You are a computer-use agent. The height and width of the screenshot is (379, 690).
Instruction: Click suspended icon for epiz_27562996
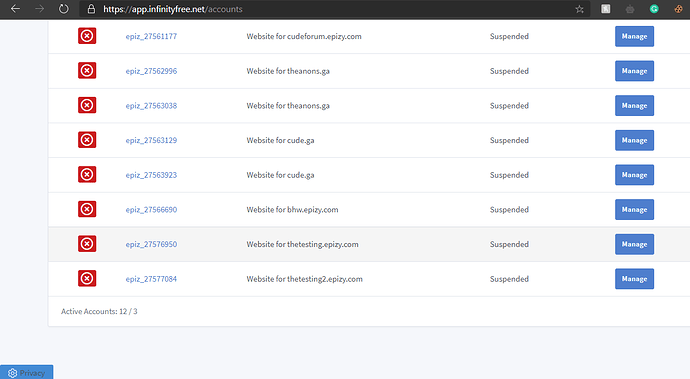pyautogui.click(x=87, y=70)
